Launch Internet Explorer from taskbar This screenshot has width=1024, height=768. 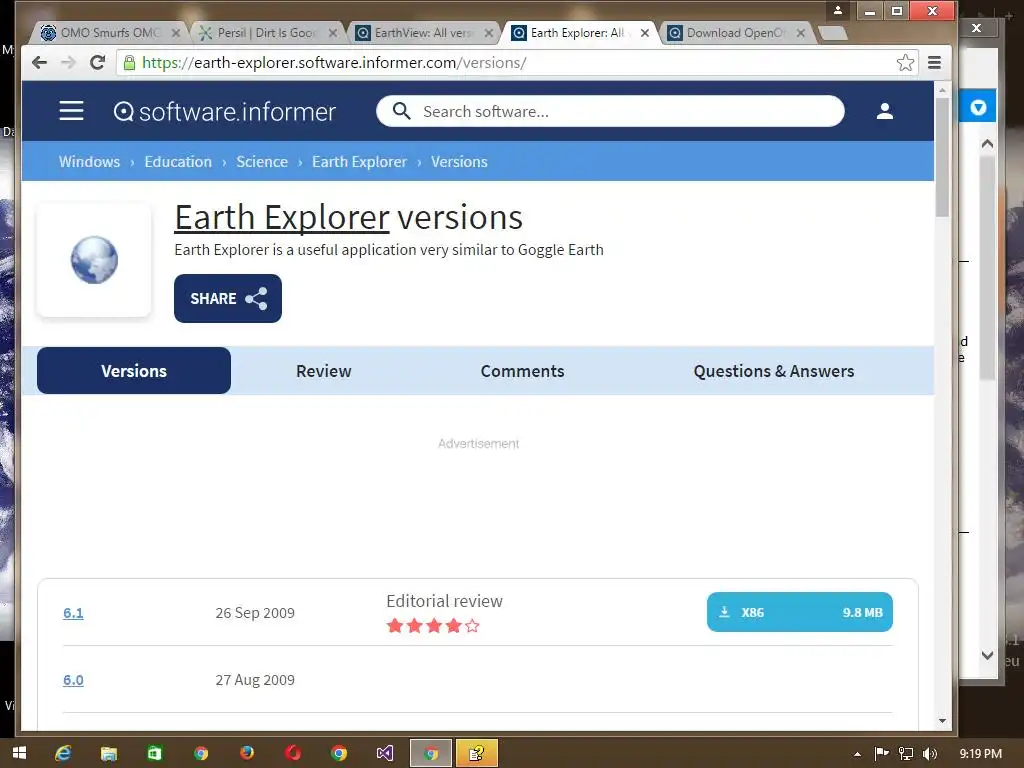coord(63,753)
